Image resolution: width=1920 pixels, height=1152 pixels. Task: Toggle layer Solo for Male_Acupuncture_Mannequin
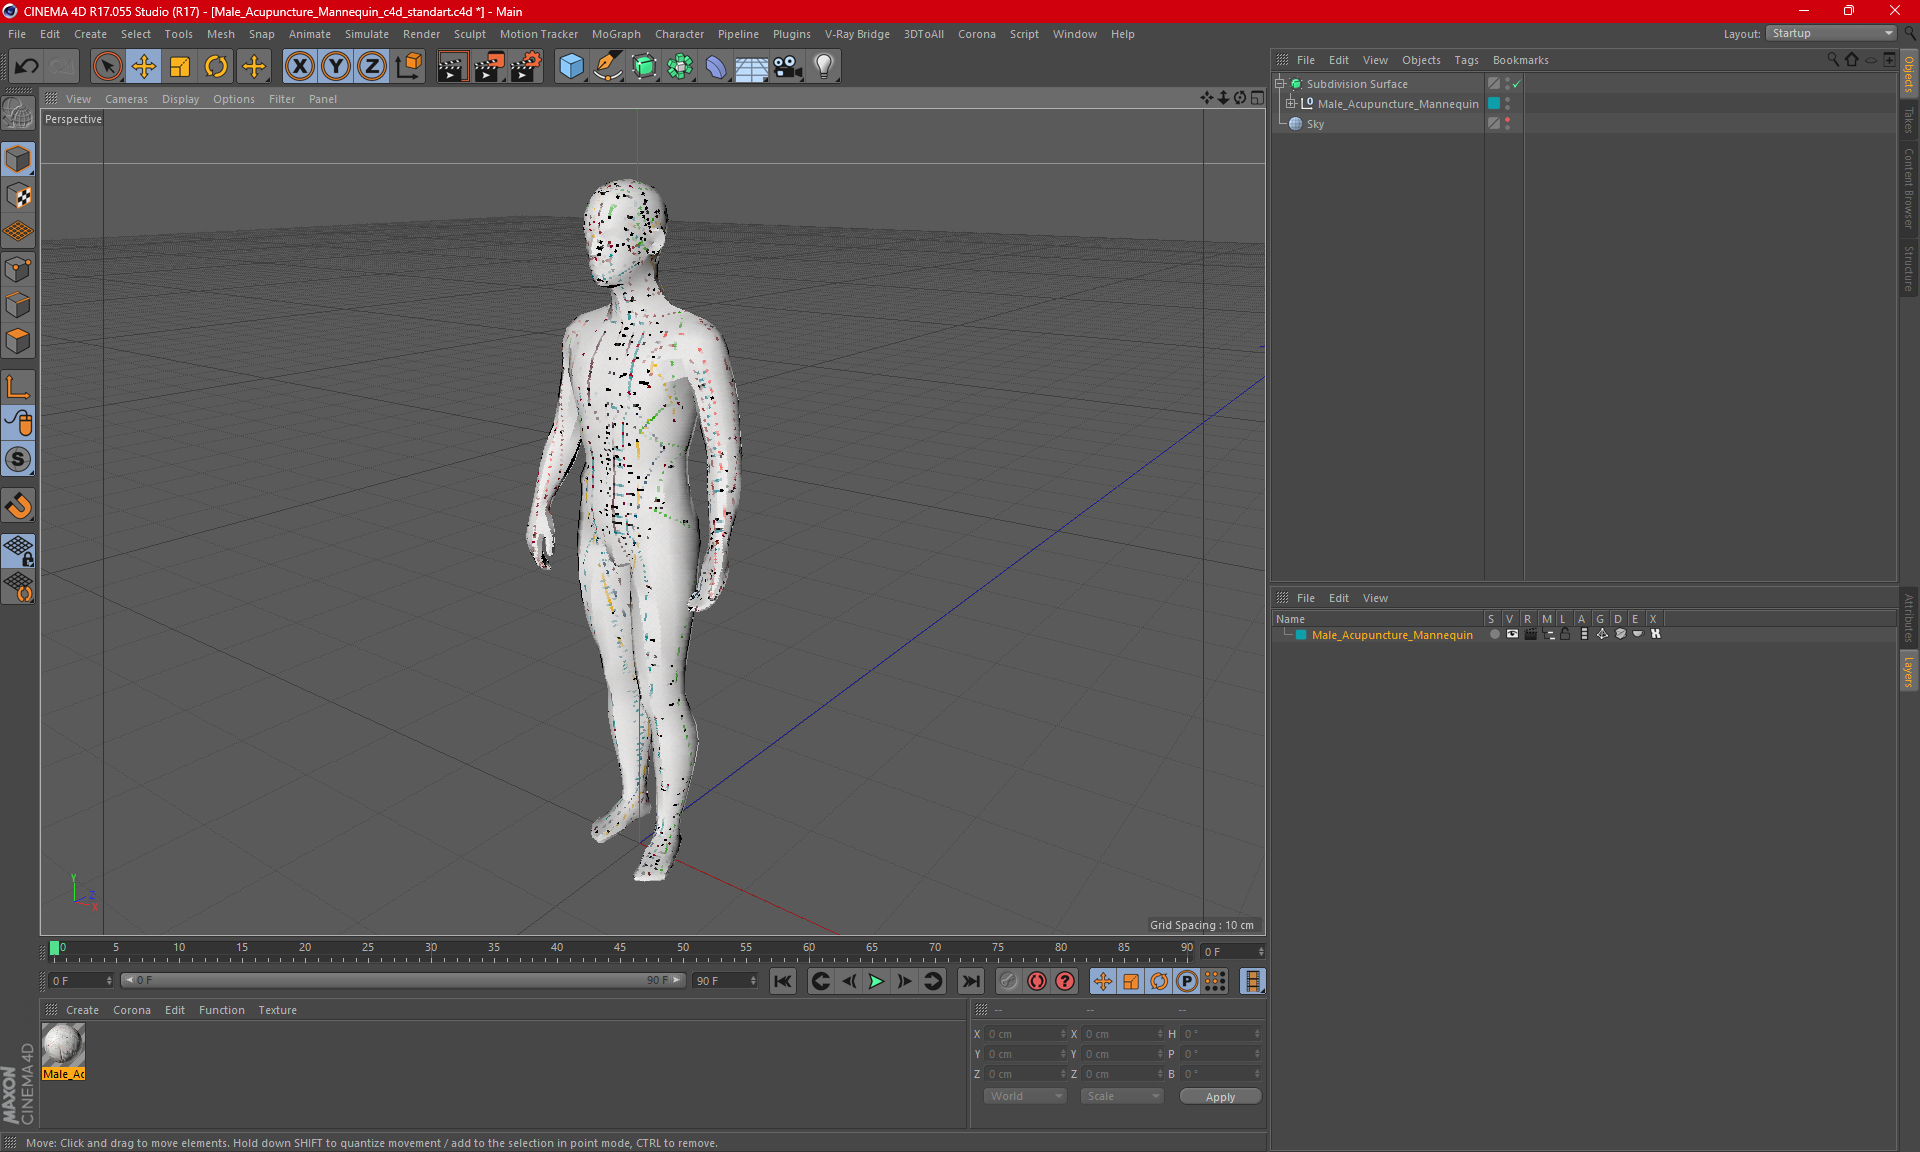1494,634
